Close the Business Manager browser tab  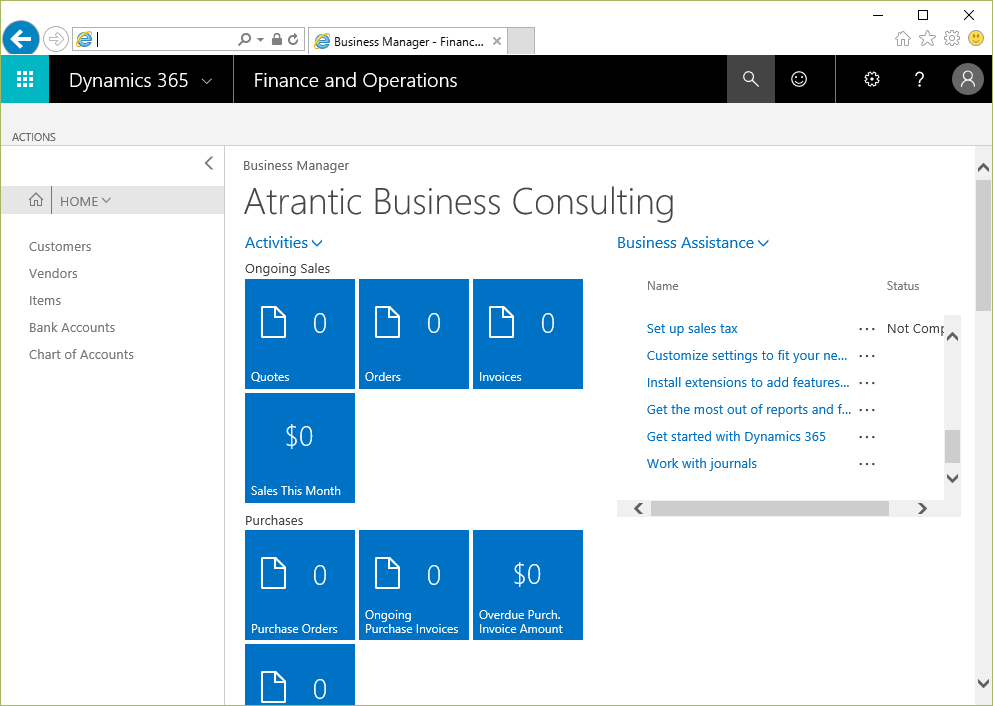click(497, 41)
